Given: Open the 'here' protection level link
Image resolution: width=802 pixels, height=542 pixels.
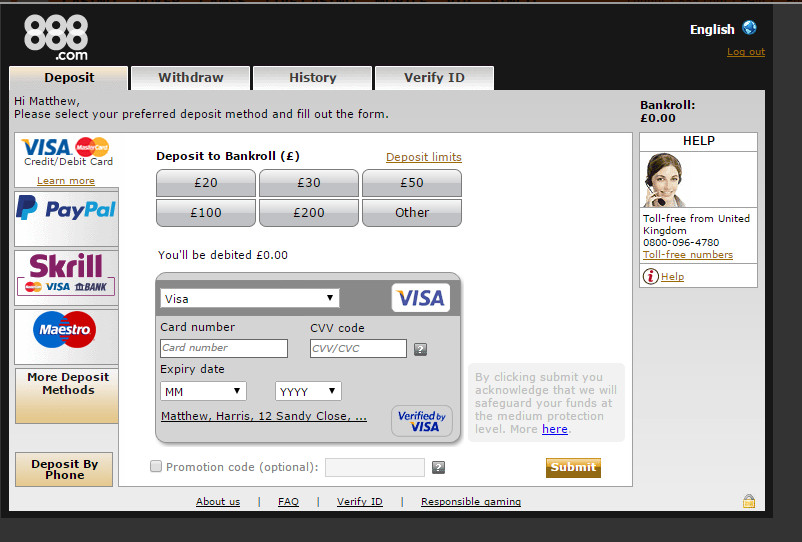Looking at the screenshot, I should point(555,429).
